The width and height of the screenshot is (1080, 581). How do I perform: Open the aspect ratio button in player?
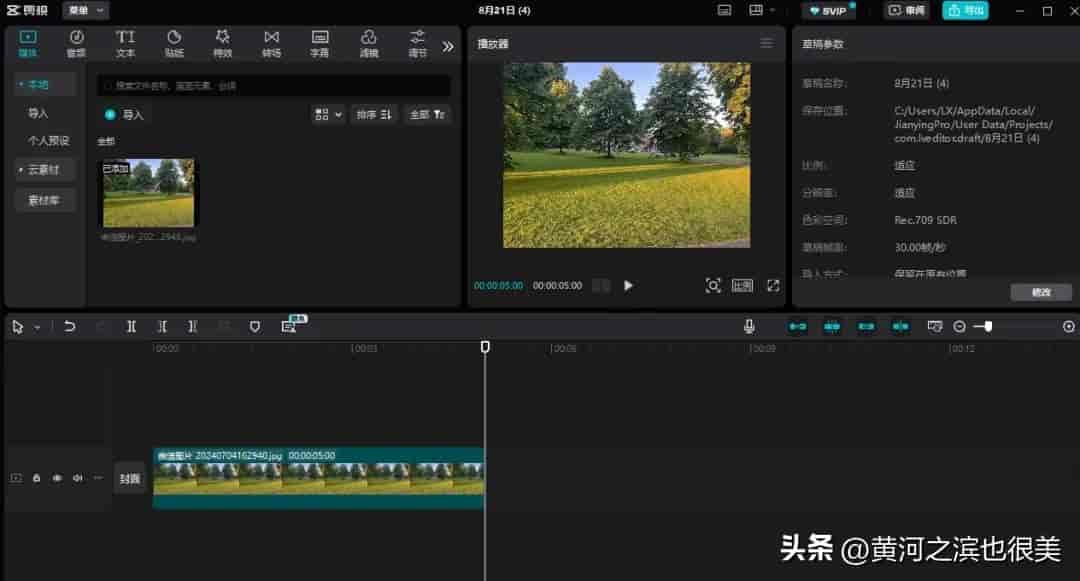click(x=742, y=286)
